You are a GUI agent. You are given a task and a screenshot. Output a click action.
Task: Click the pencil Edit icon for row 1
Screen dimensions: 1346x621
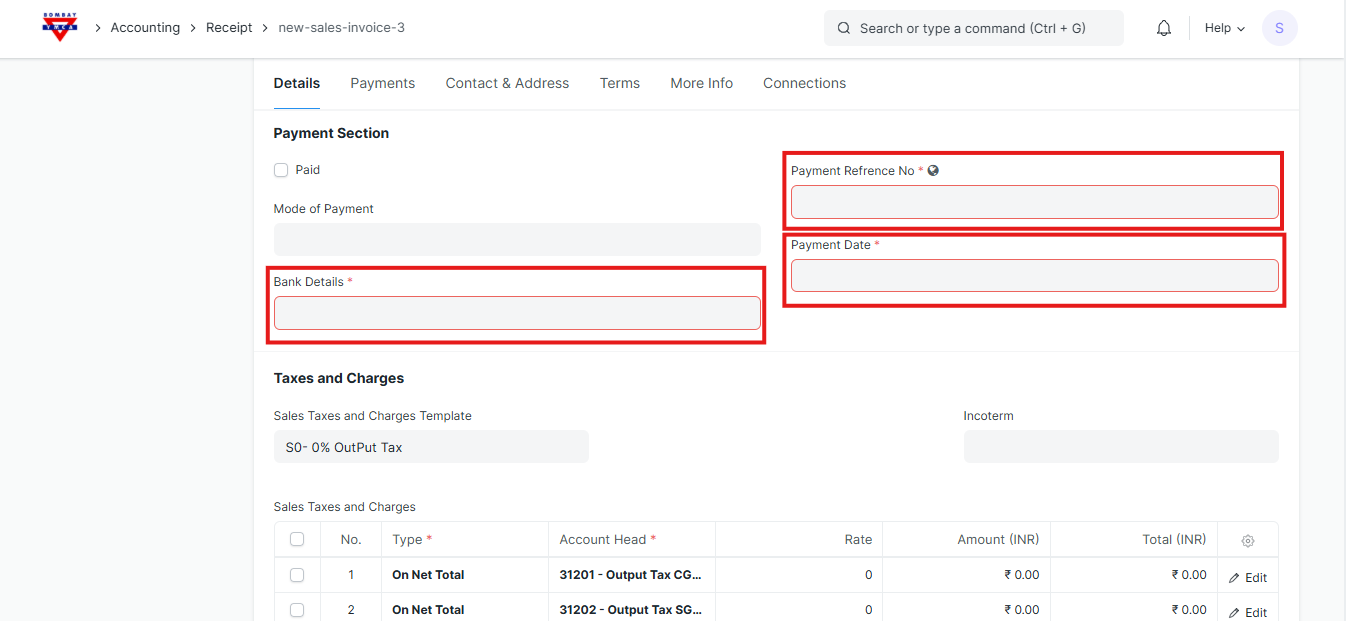(x=1234, y=578)
